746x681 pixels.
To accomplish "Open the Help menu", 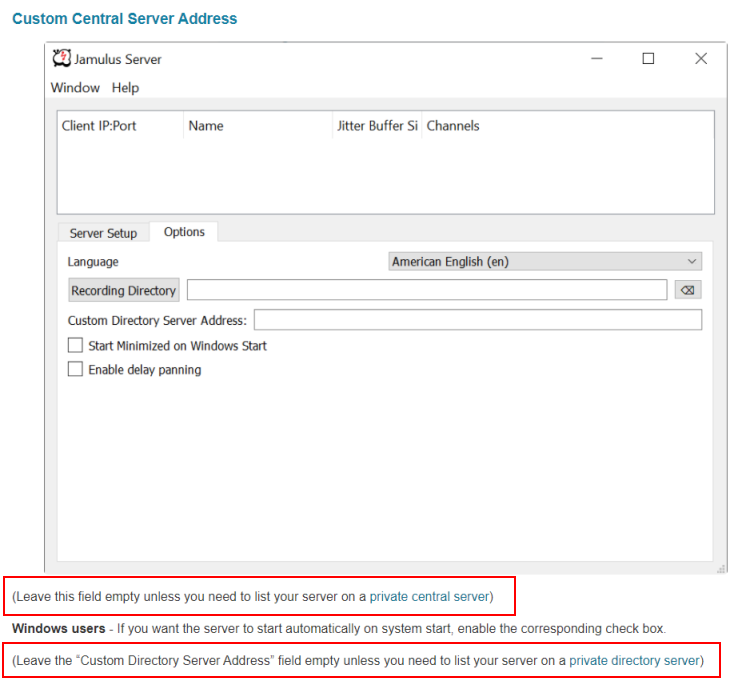I will pyautogui.click(x=126, y=88).
